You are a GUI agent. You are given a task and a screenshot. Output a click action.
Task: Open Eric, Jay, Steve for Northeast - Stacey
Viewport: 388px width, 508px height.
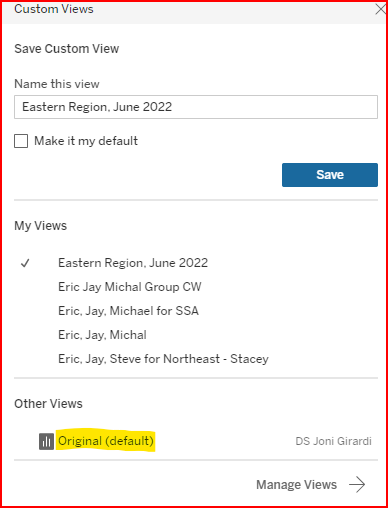[163, 359]
